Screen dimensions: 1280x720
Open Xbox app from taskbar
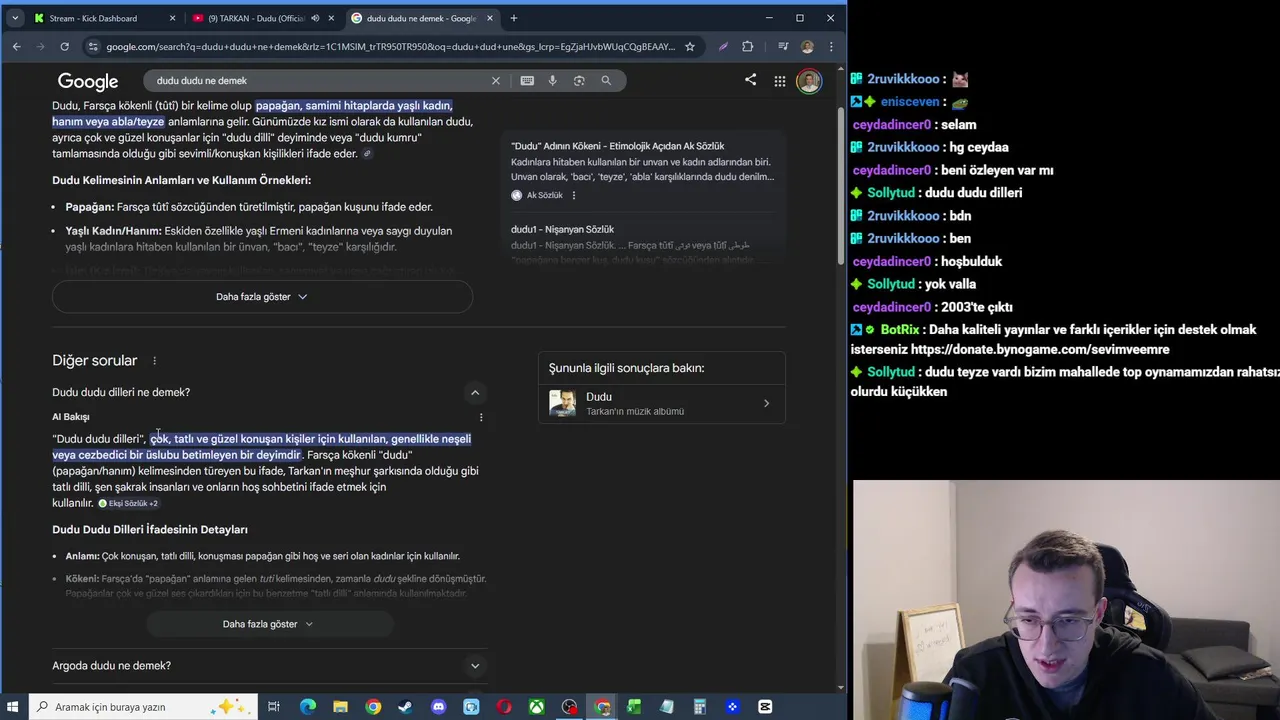(x=536, y=707)
